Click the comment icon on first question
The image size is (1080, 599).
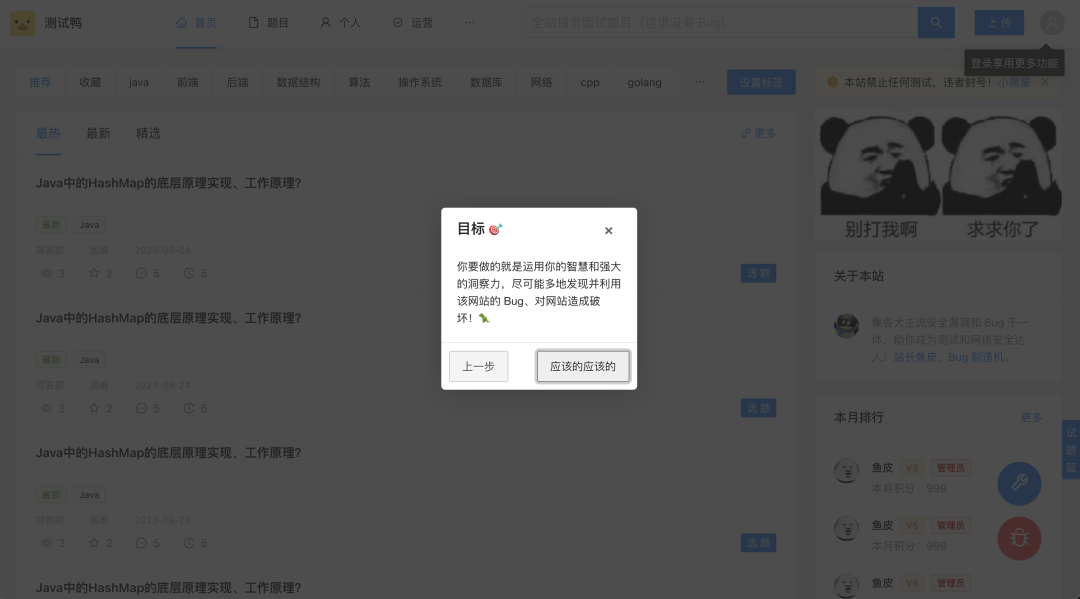(x=141, y=273)
